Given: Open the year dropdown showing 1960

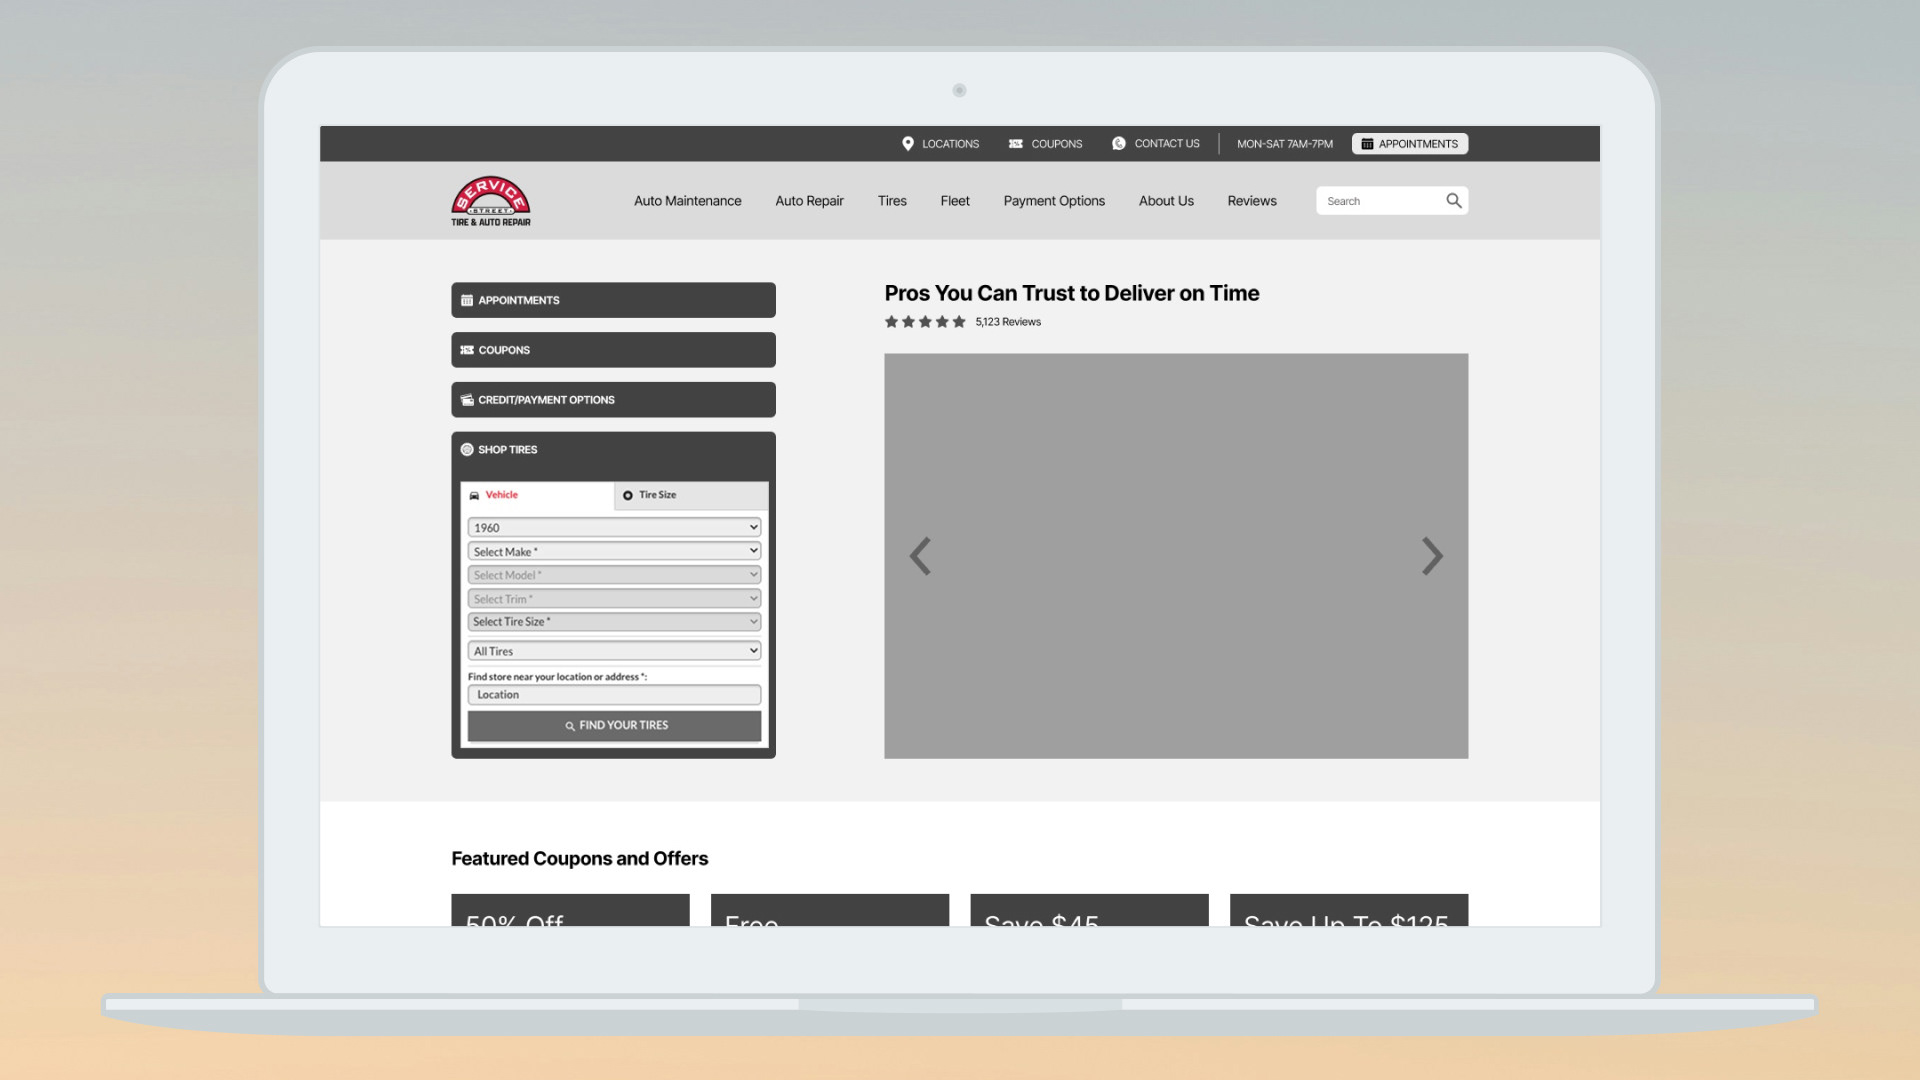Looking at the screenshot, I should coord(613,528).
